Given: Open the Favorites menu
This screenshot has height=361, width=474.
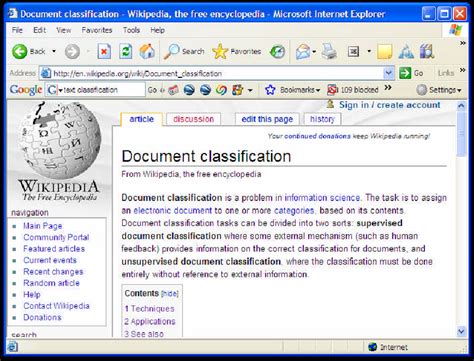Looking at the screenshot, I should coord(97,30).
